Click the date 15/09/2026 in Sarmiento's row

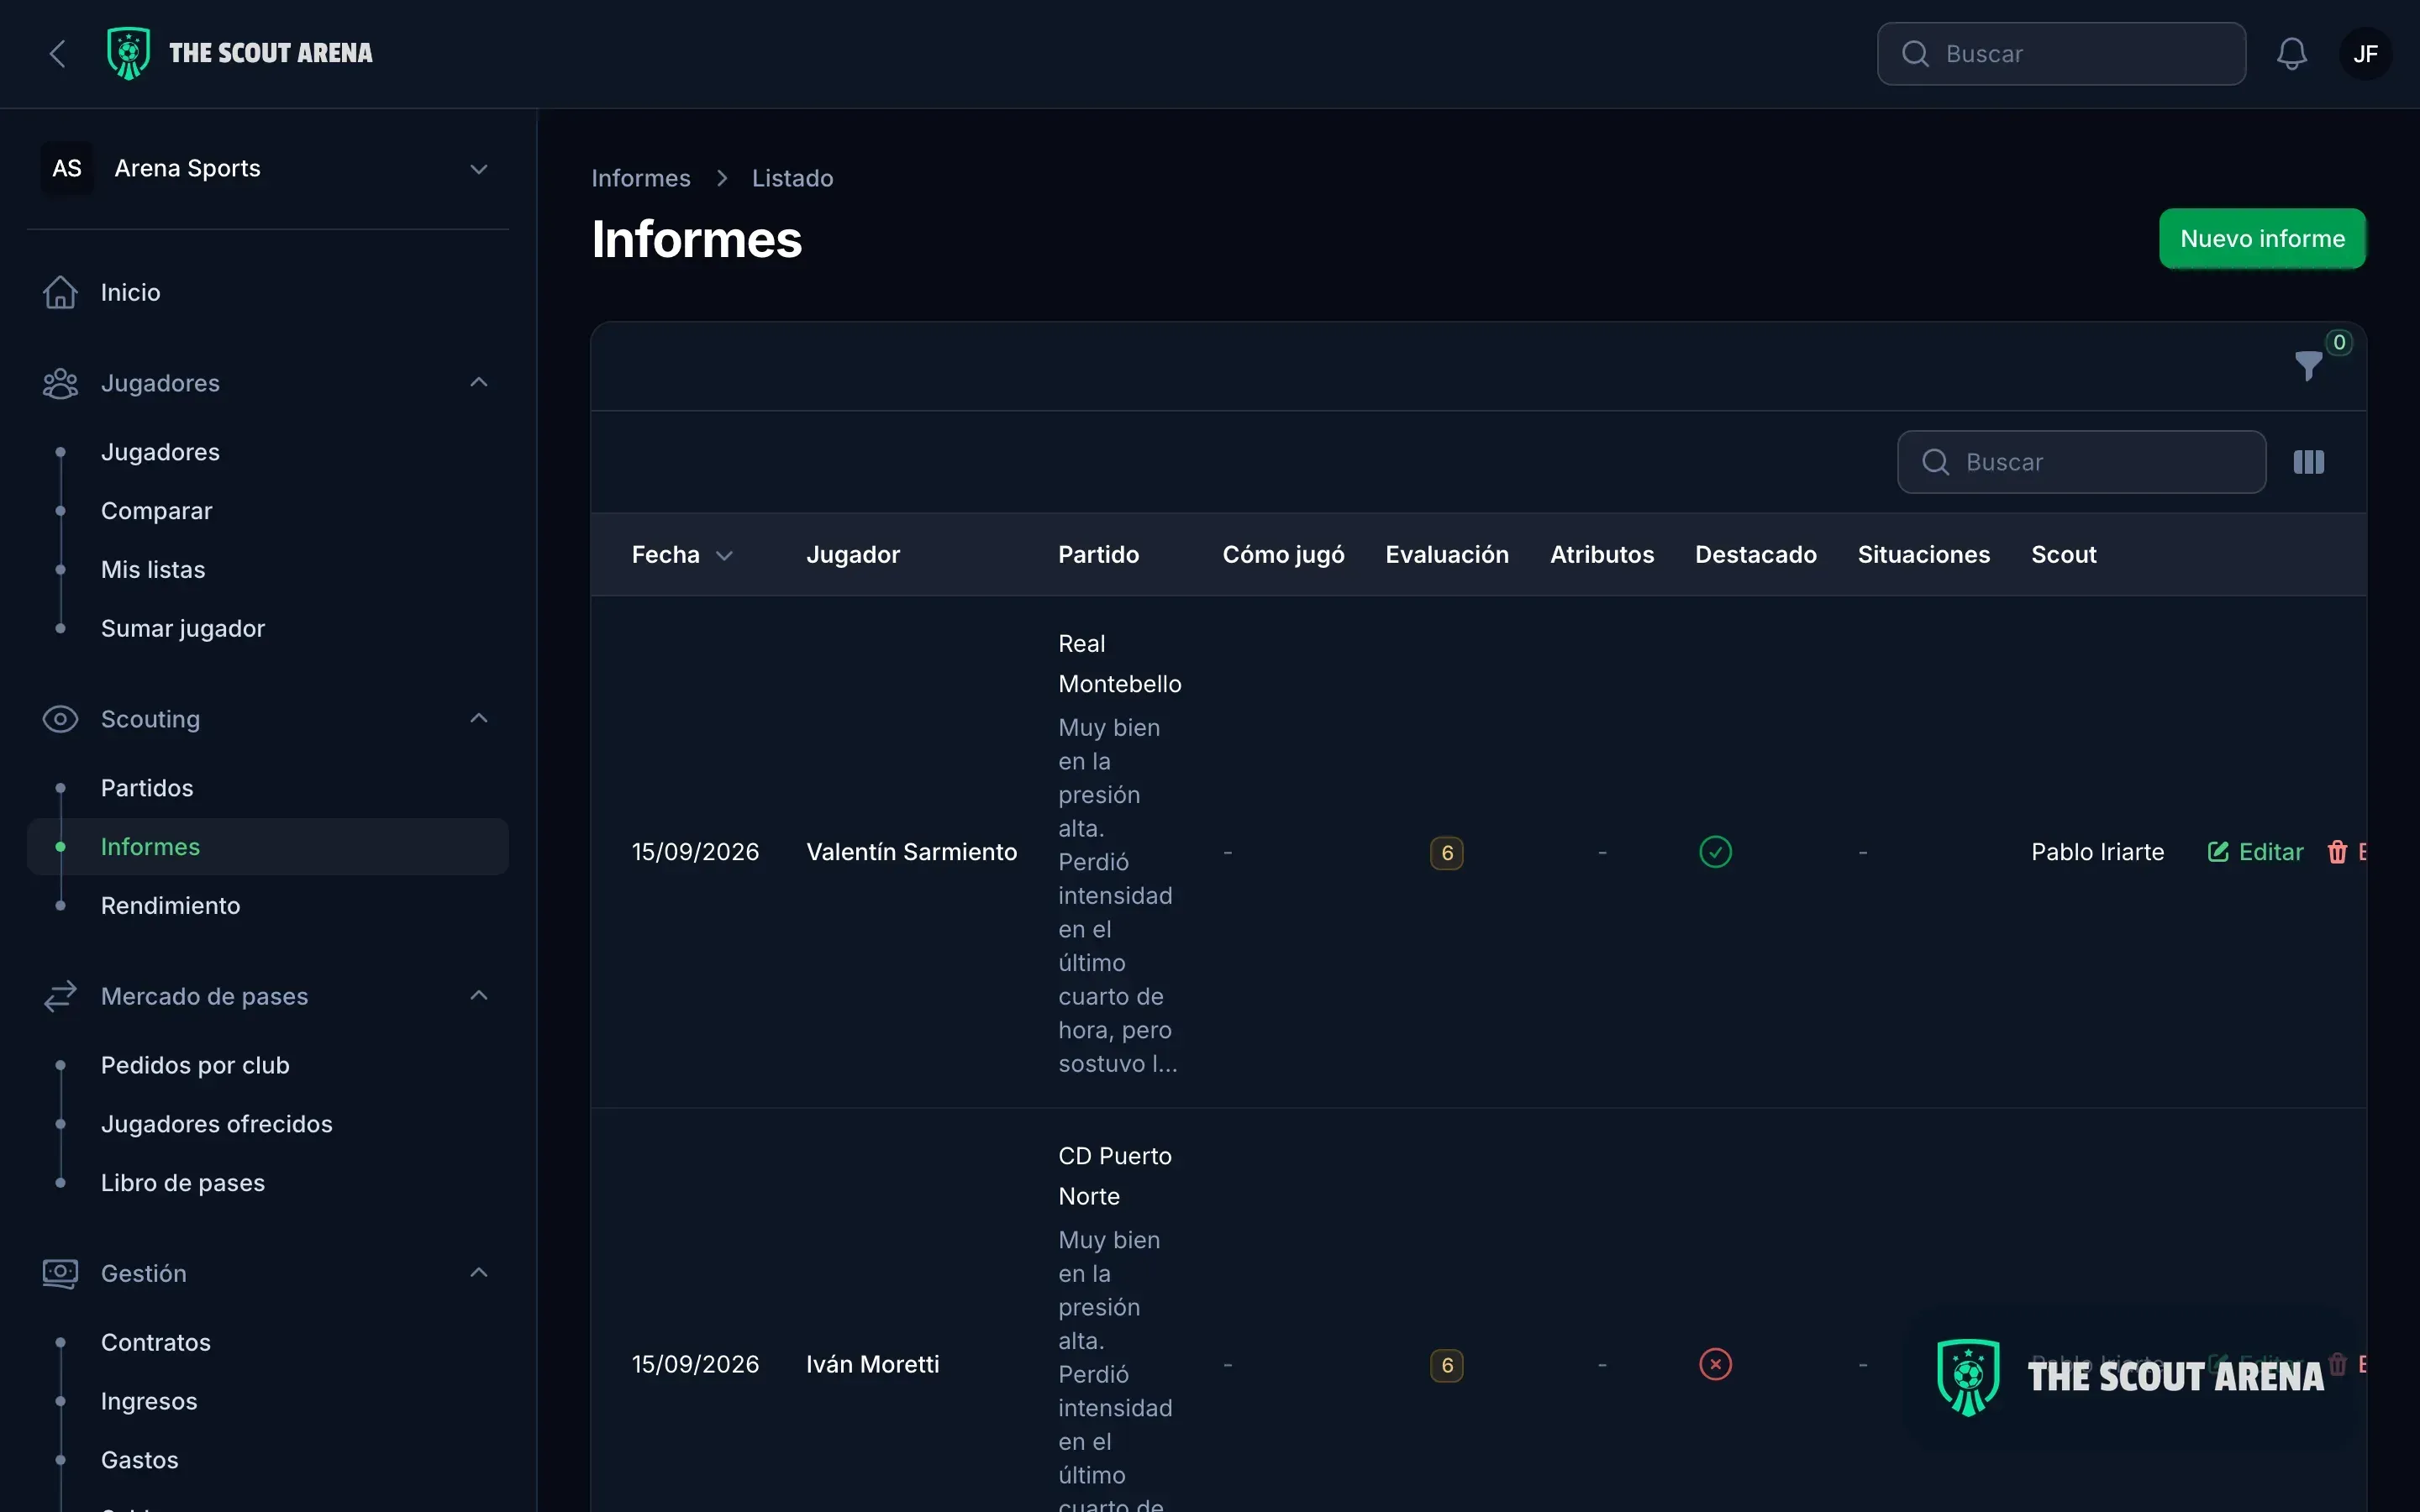click(695, 852)
